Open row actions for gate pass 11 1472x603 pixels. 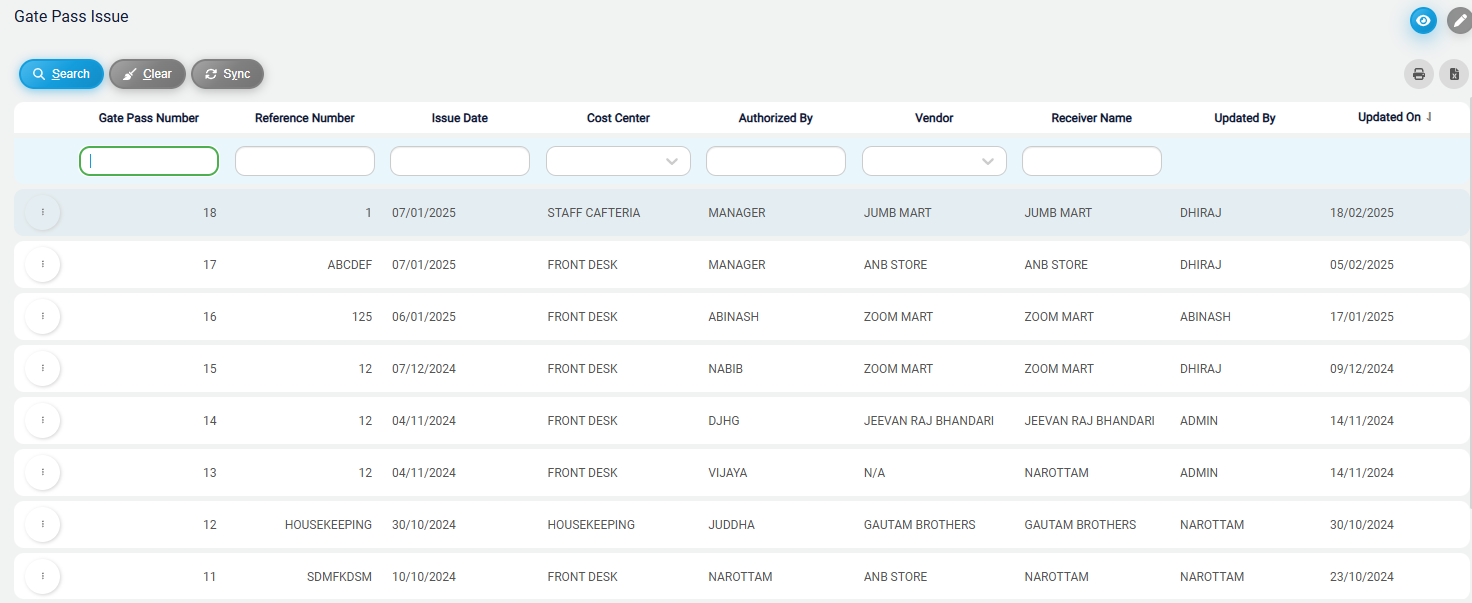click(x=42, y=576)
